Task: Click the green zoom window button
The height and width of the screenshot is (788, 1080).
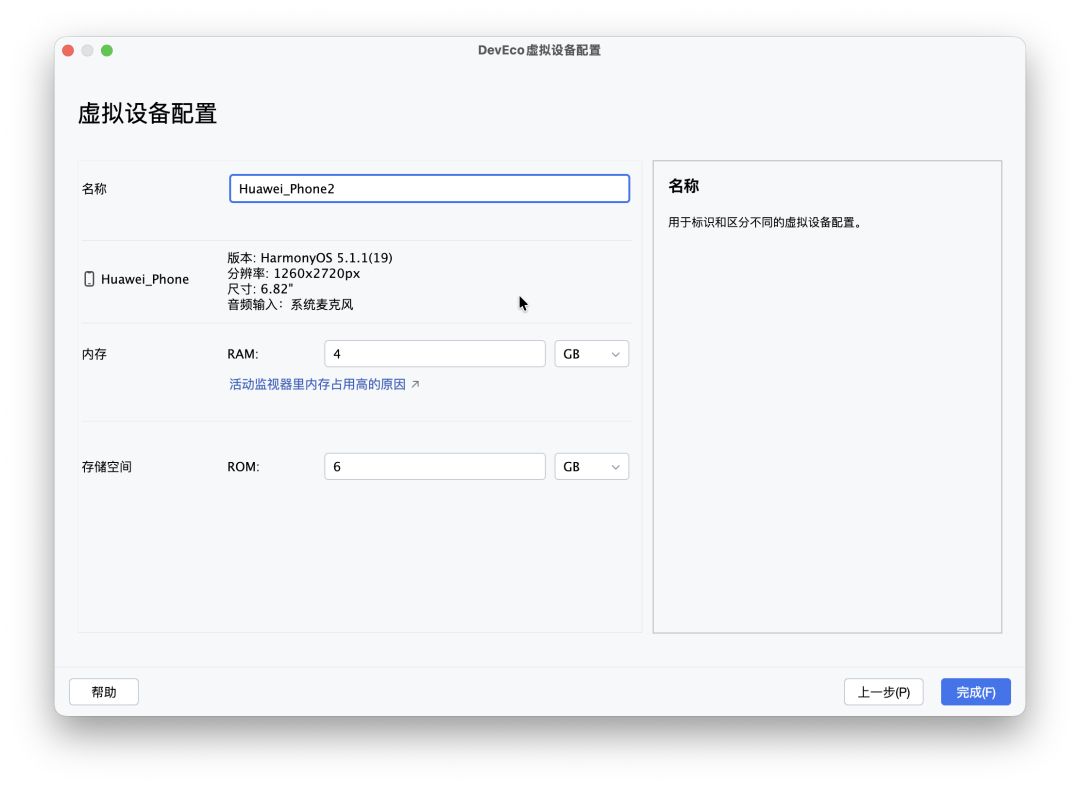Action: point(107,50)
